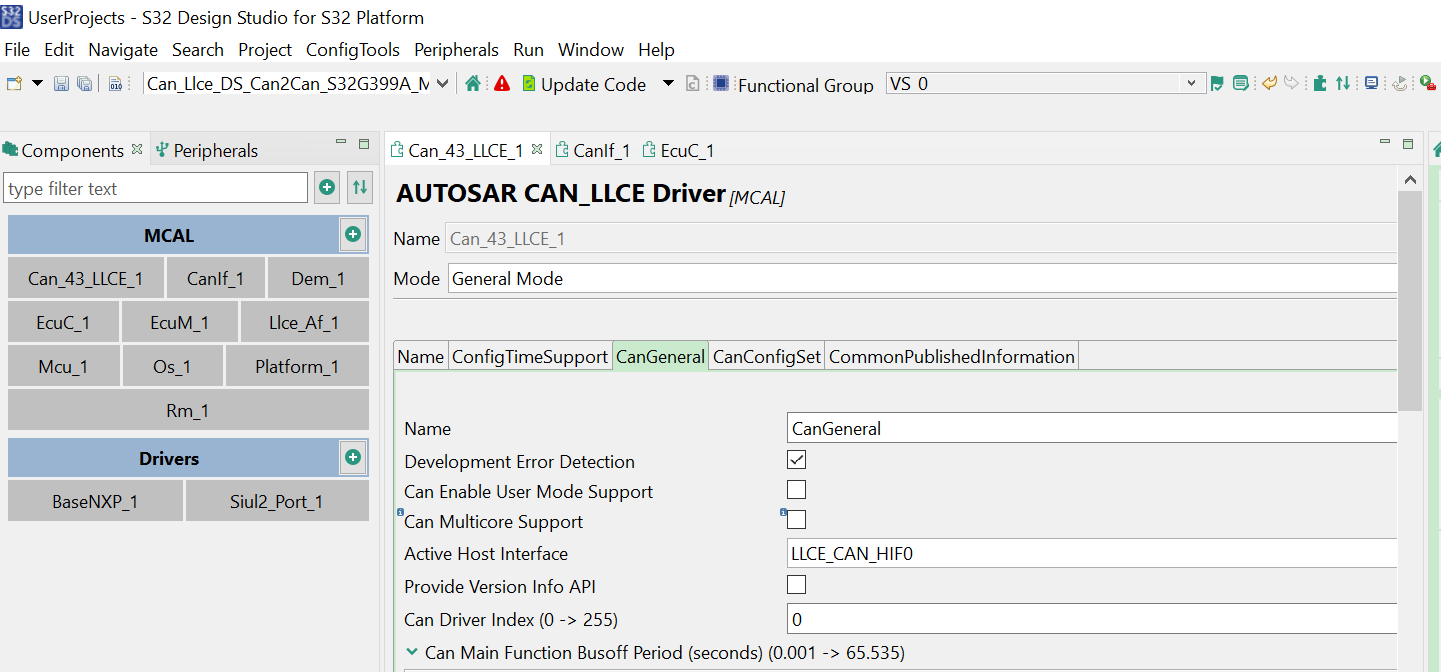Open the ConfigTools menu

pyautogui.click(x=352, y=49)
